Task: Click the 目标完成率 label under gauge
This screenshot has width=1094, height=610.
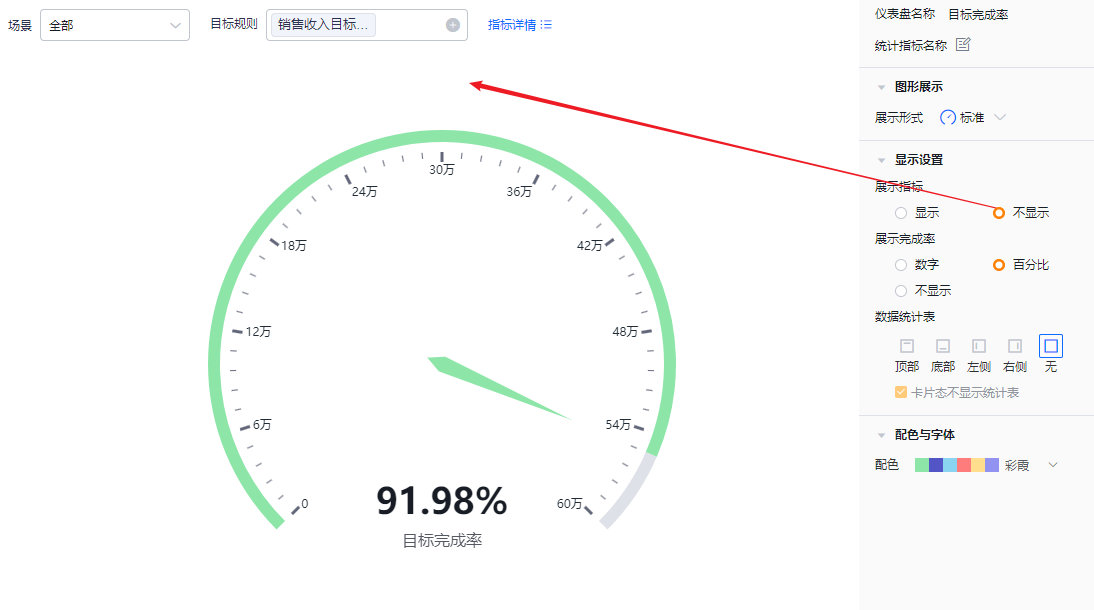Action: [442, 541]
